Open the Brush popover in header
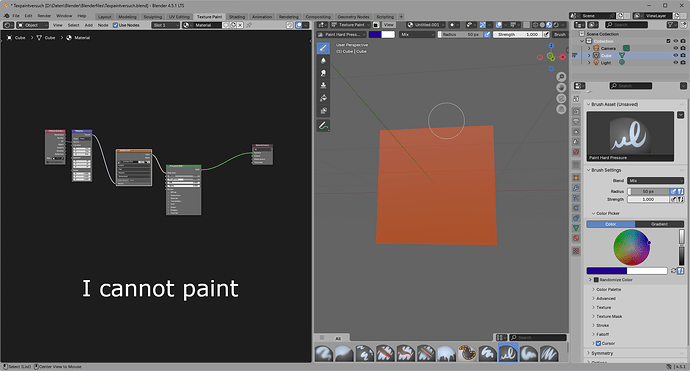This screenshot has height=371, width=690. pyautogui.click(x=560, y=34)
